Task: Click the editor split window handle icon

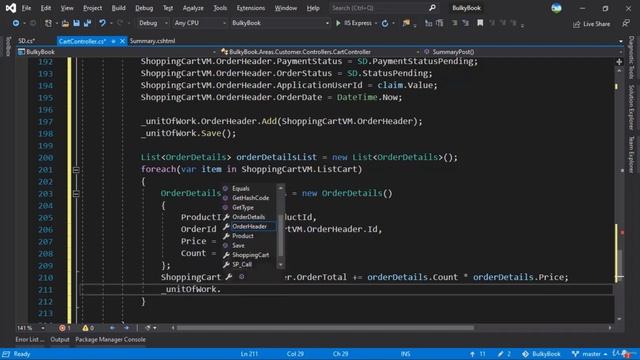Action: [x=619, y=62]
